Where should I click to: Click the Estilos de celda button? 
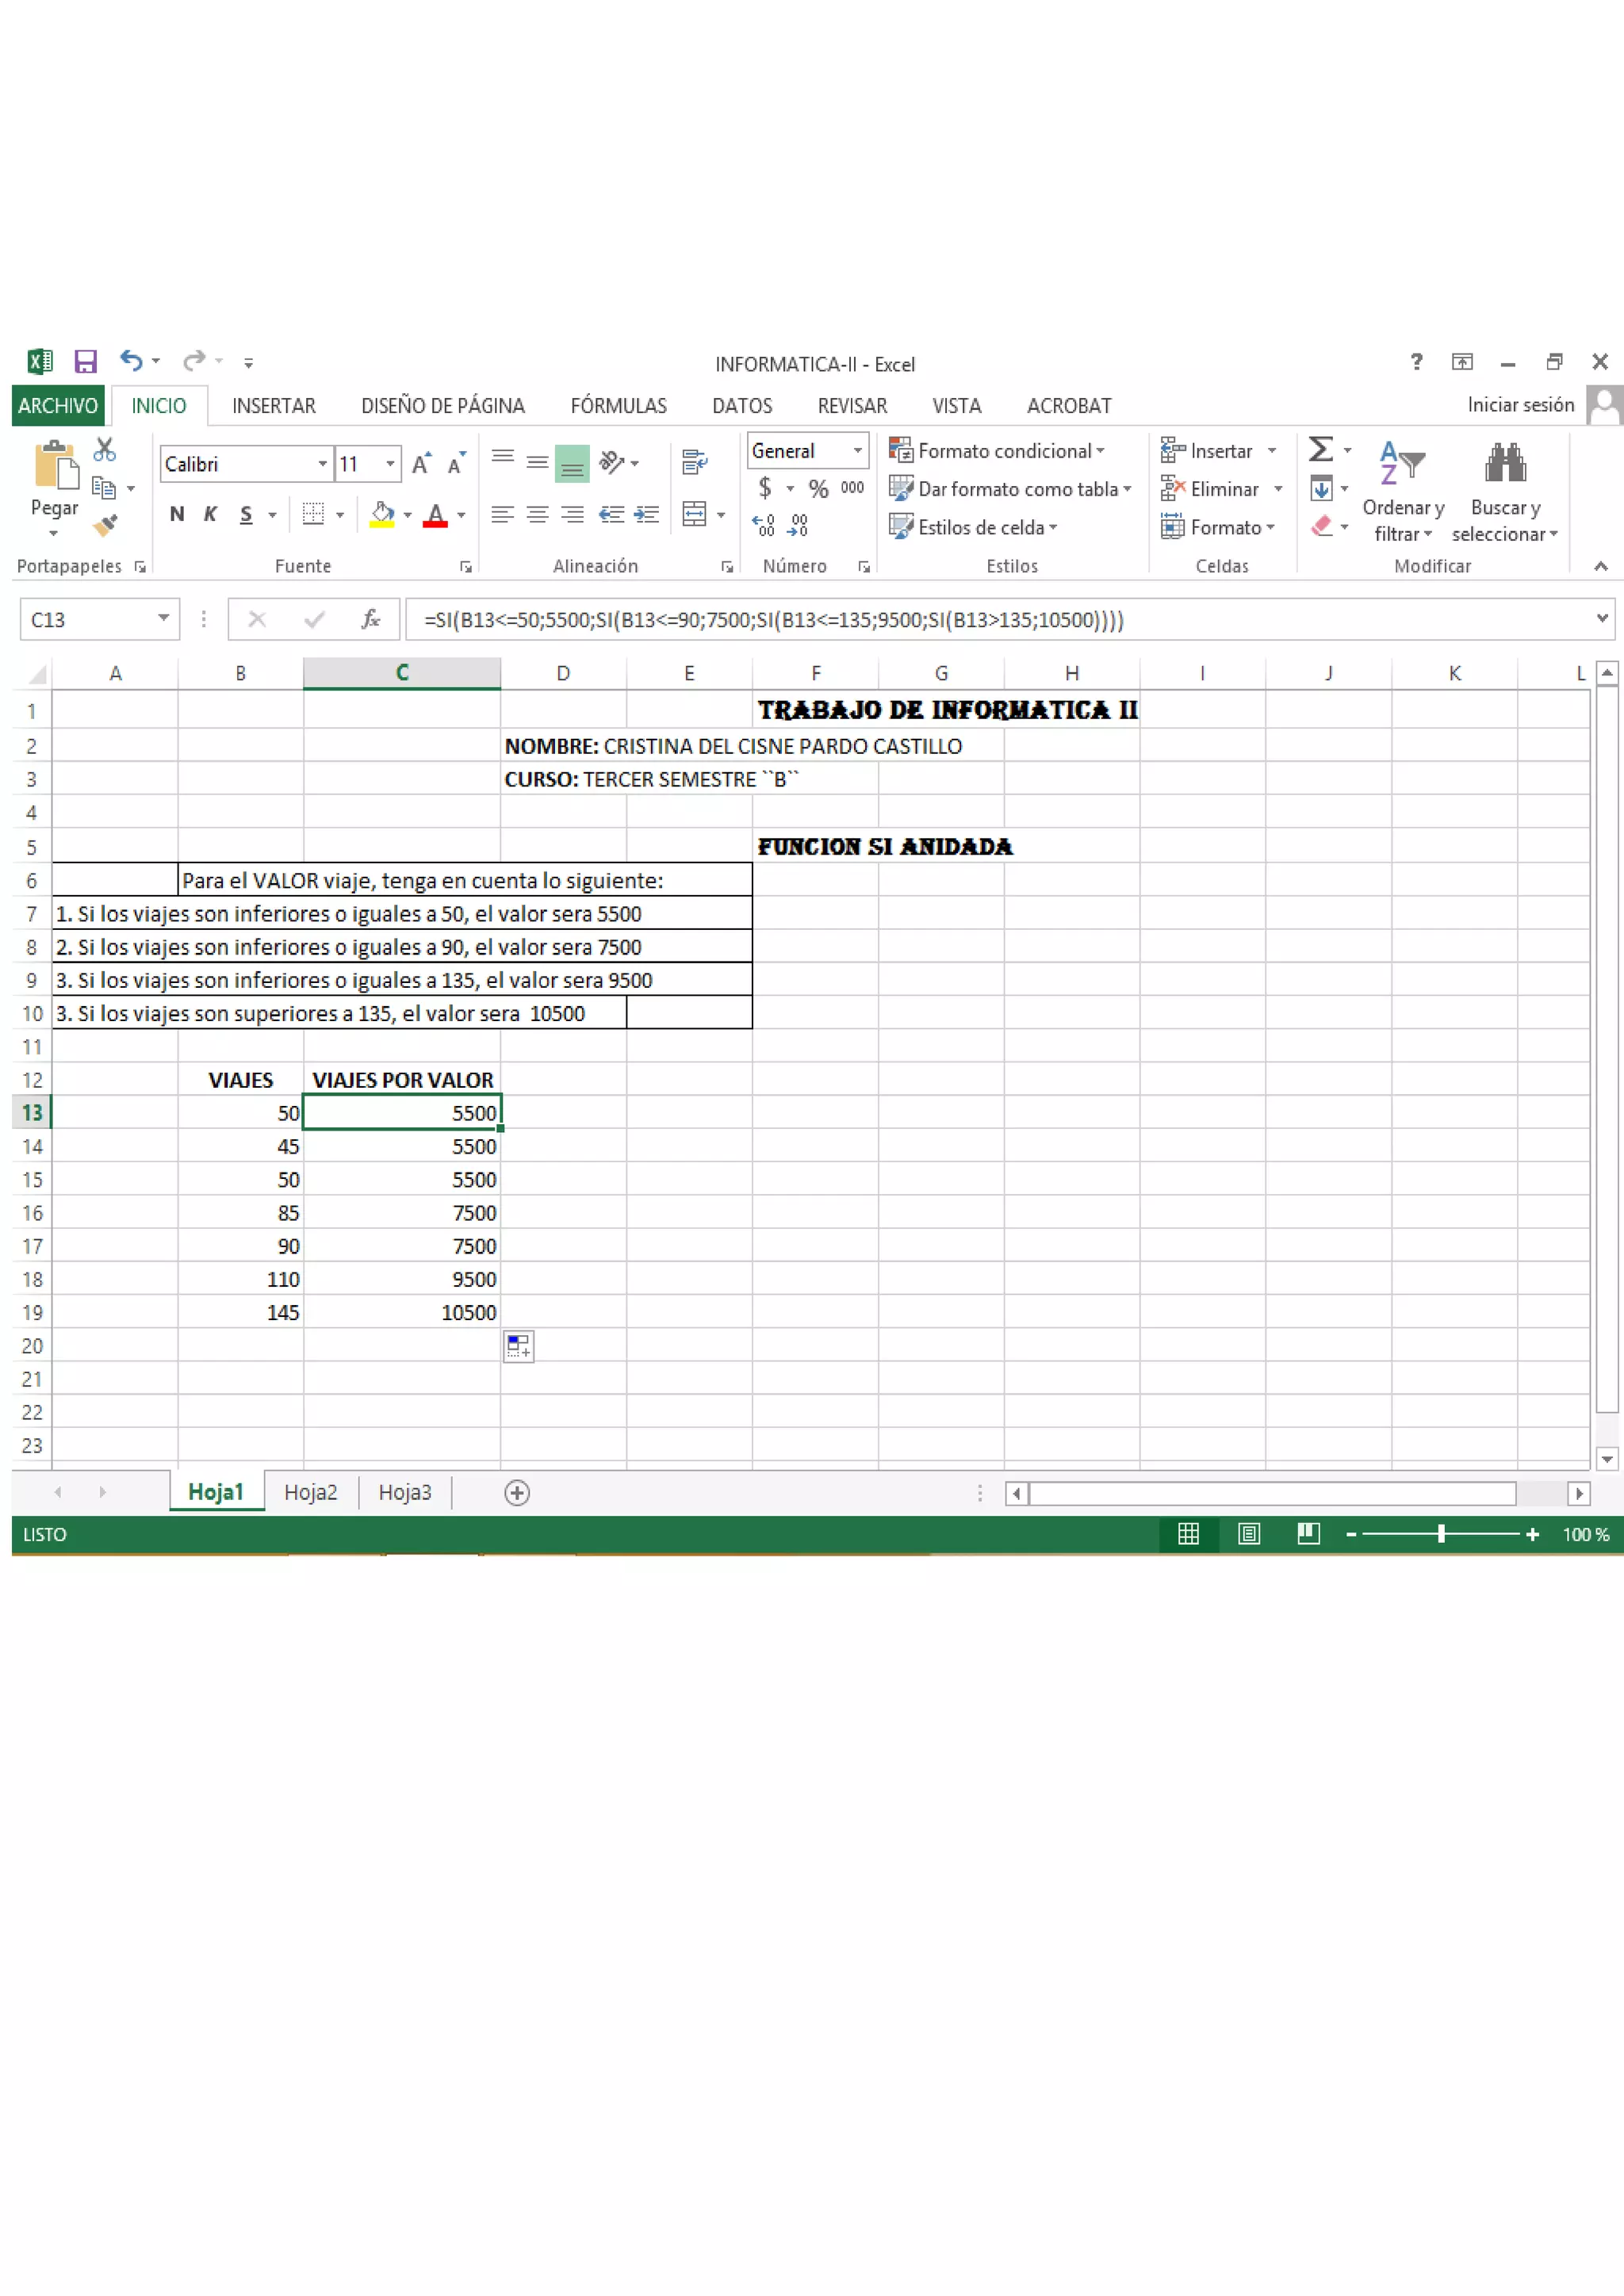coord(980,527)
